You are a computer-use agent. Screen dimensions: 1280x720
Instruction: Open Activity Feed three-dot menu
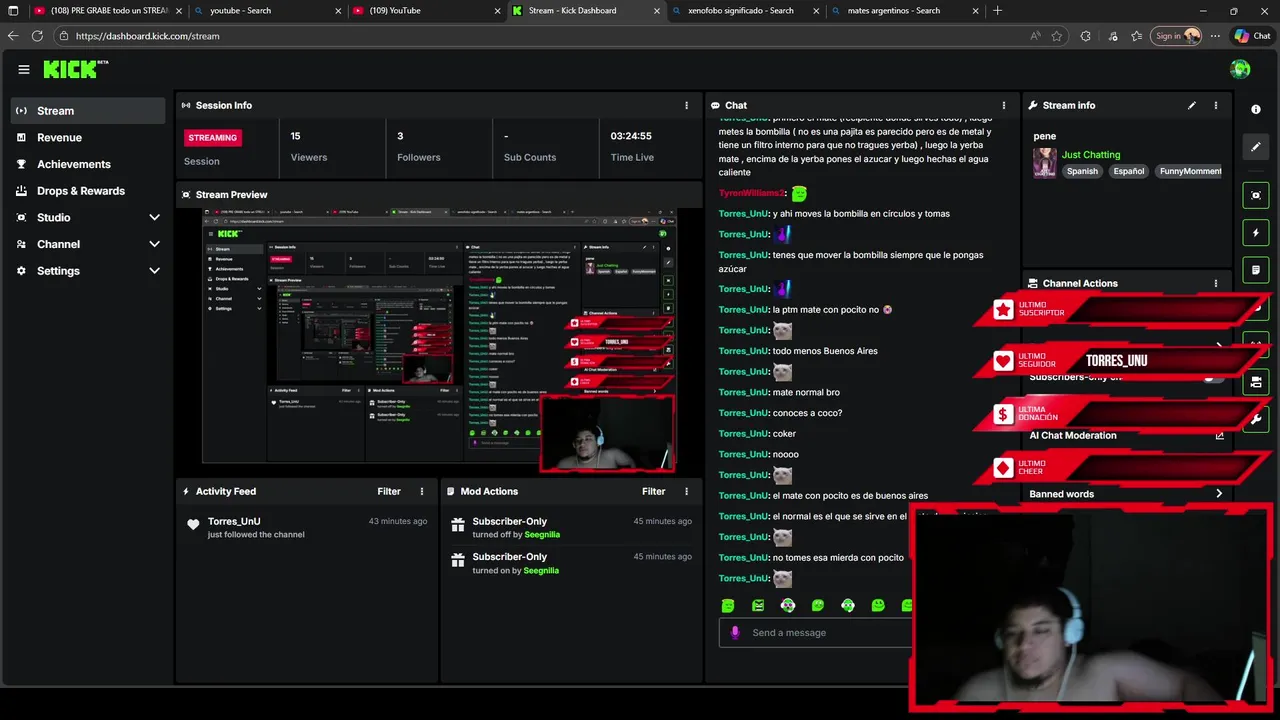[422, 491]
